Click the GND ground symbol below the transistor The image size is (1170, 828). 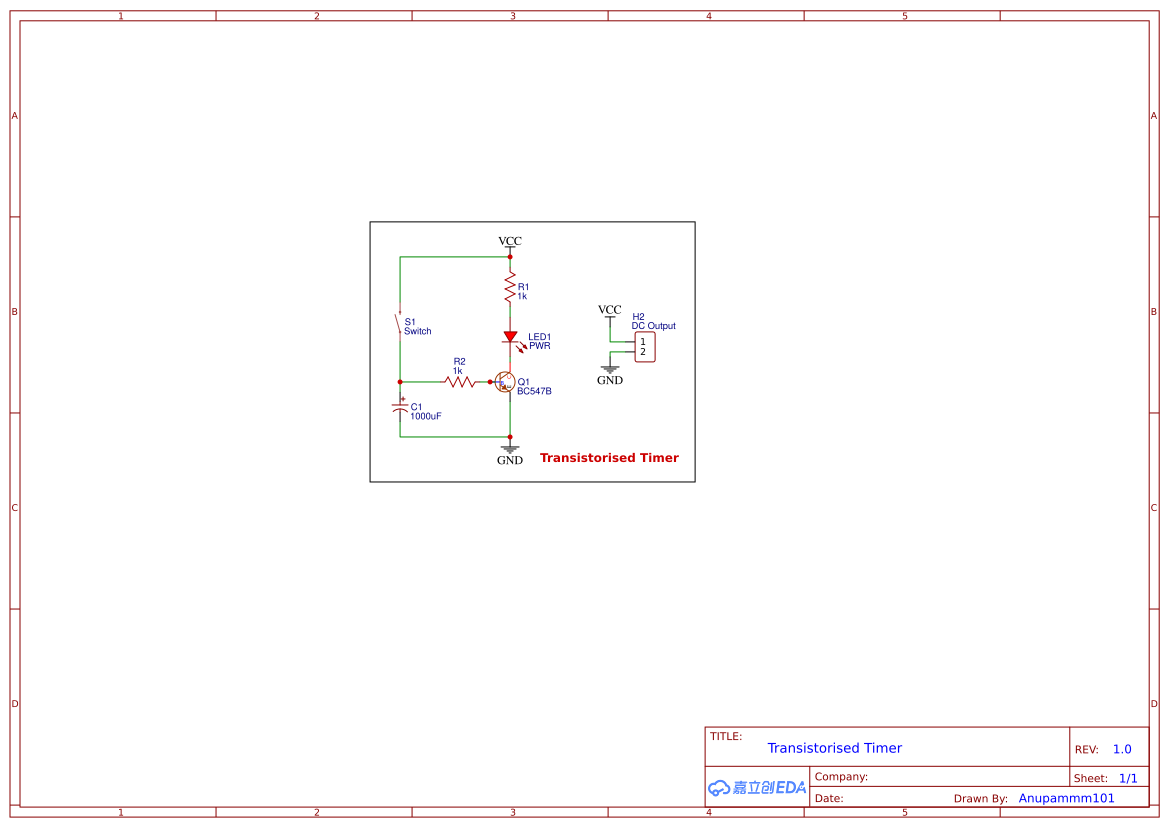(x=510, y=448)
